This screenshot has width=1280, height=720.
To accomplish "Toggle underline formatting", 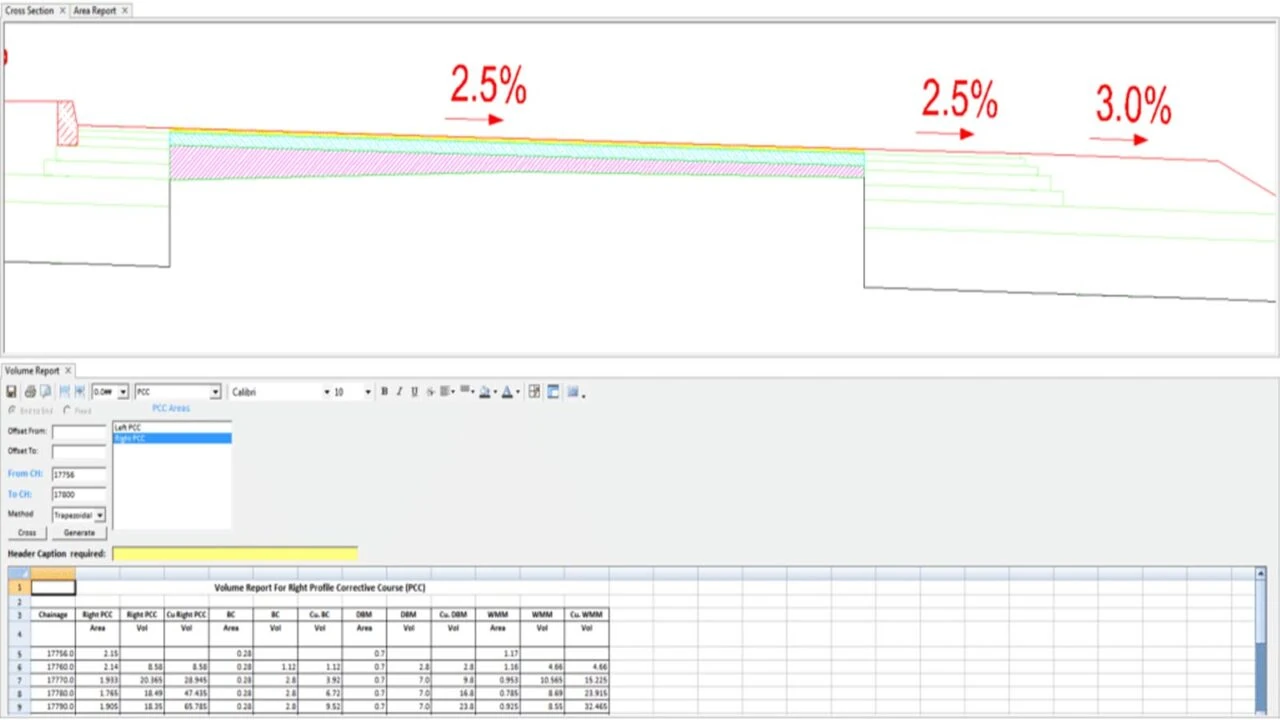I will [x=414, y=392].
